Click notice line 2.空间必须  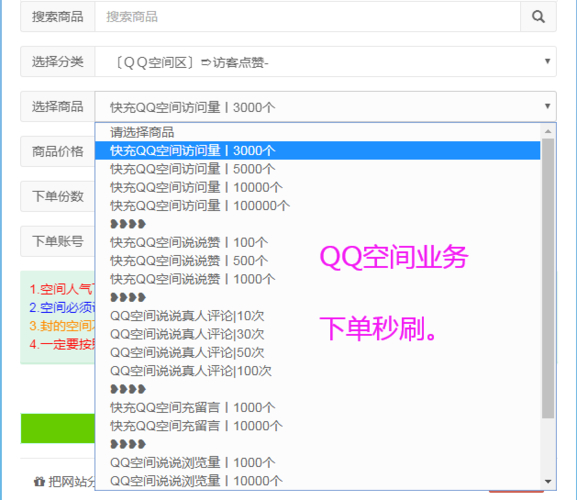62,308
